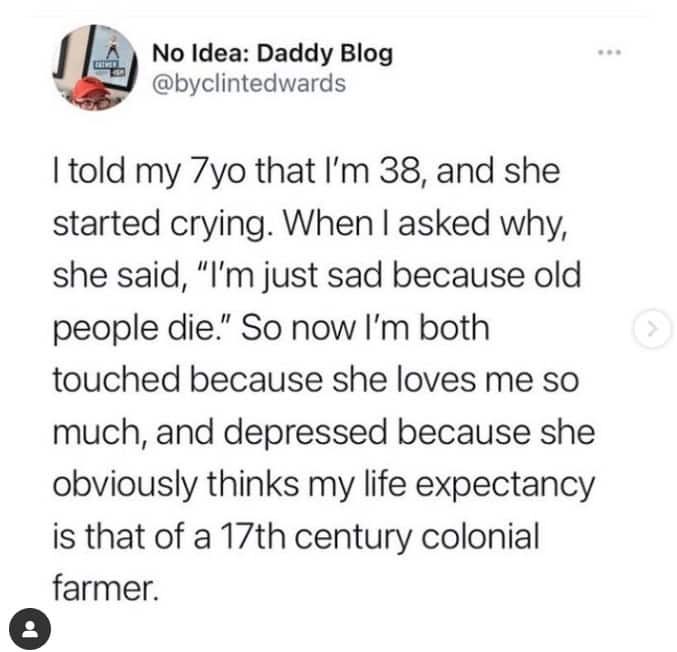Visit the @byclintedwards handle

[249, 83]
